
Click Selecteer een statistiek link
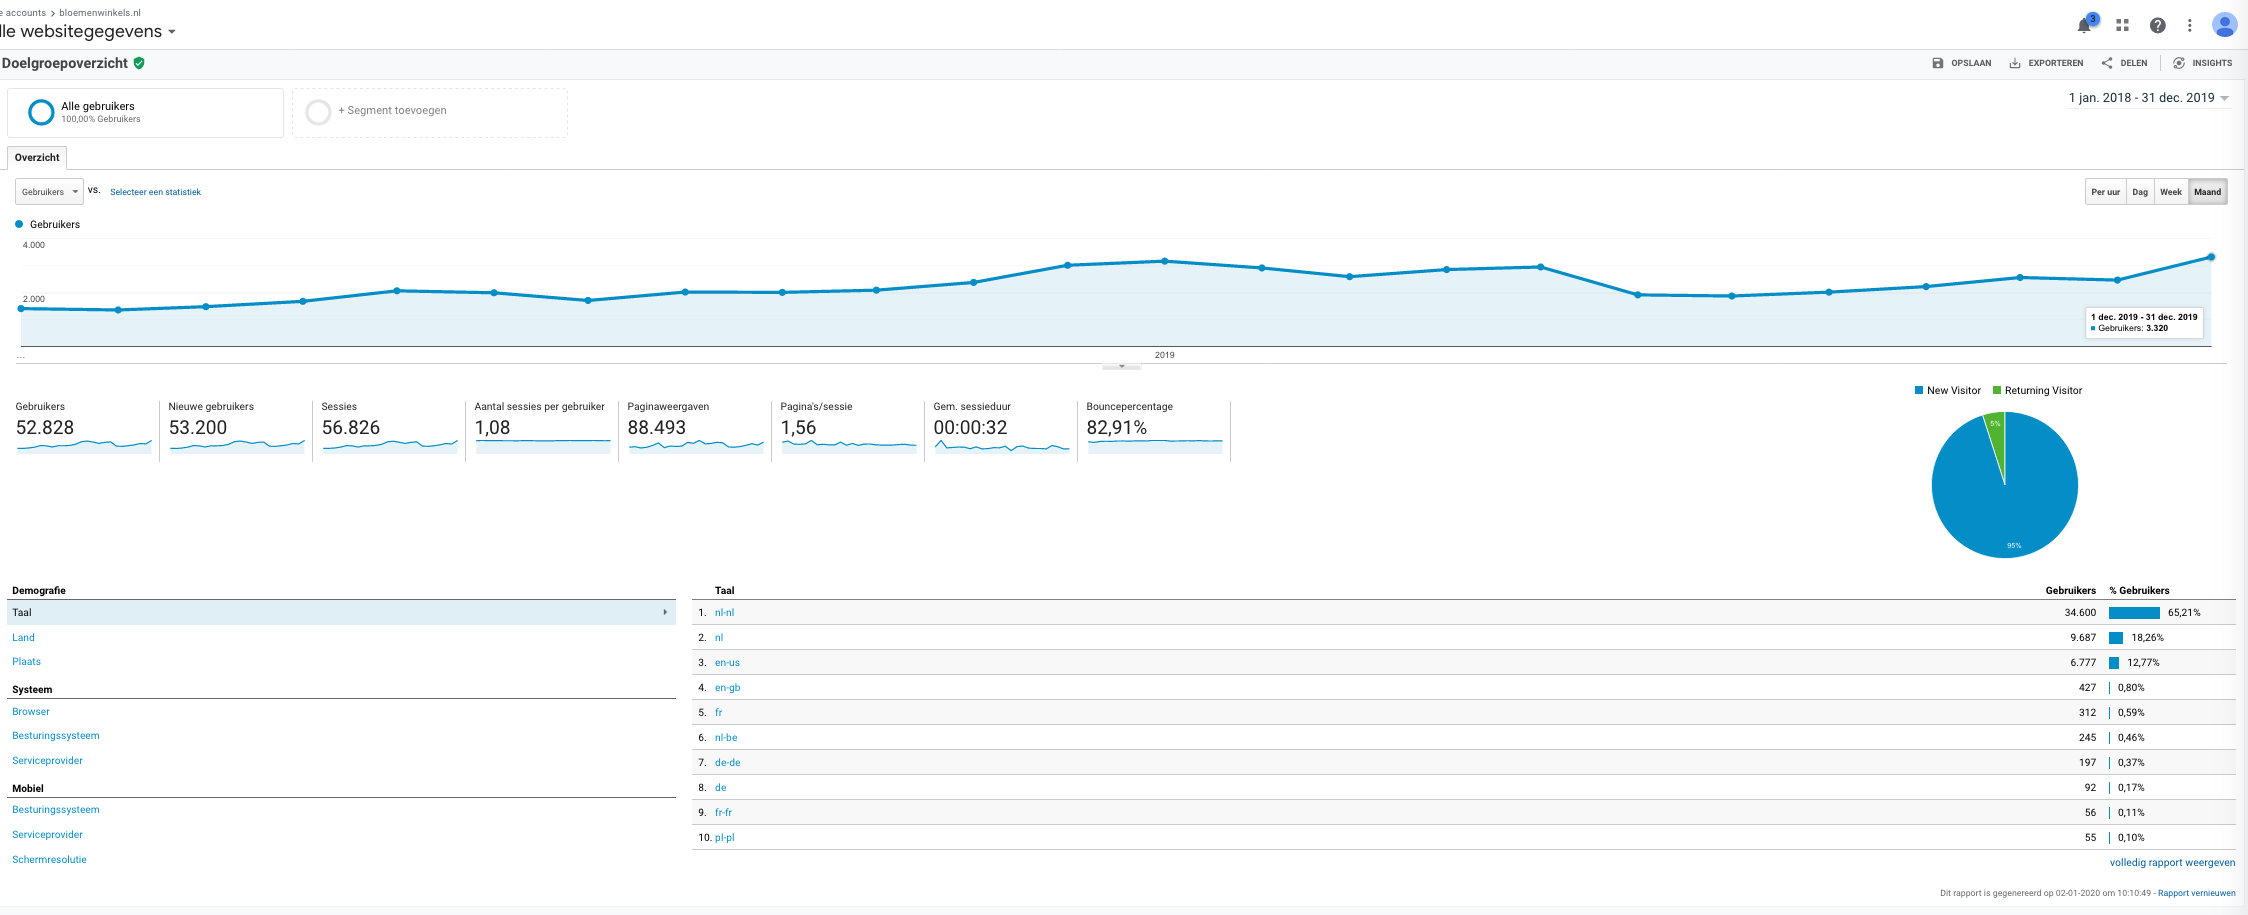click(x=155, y=192)
